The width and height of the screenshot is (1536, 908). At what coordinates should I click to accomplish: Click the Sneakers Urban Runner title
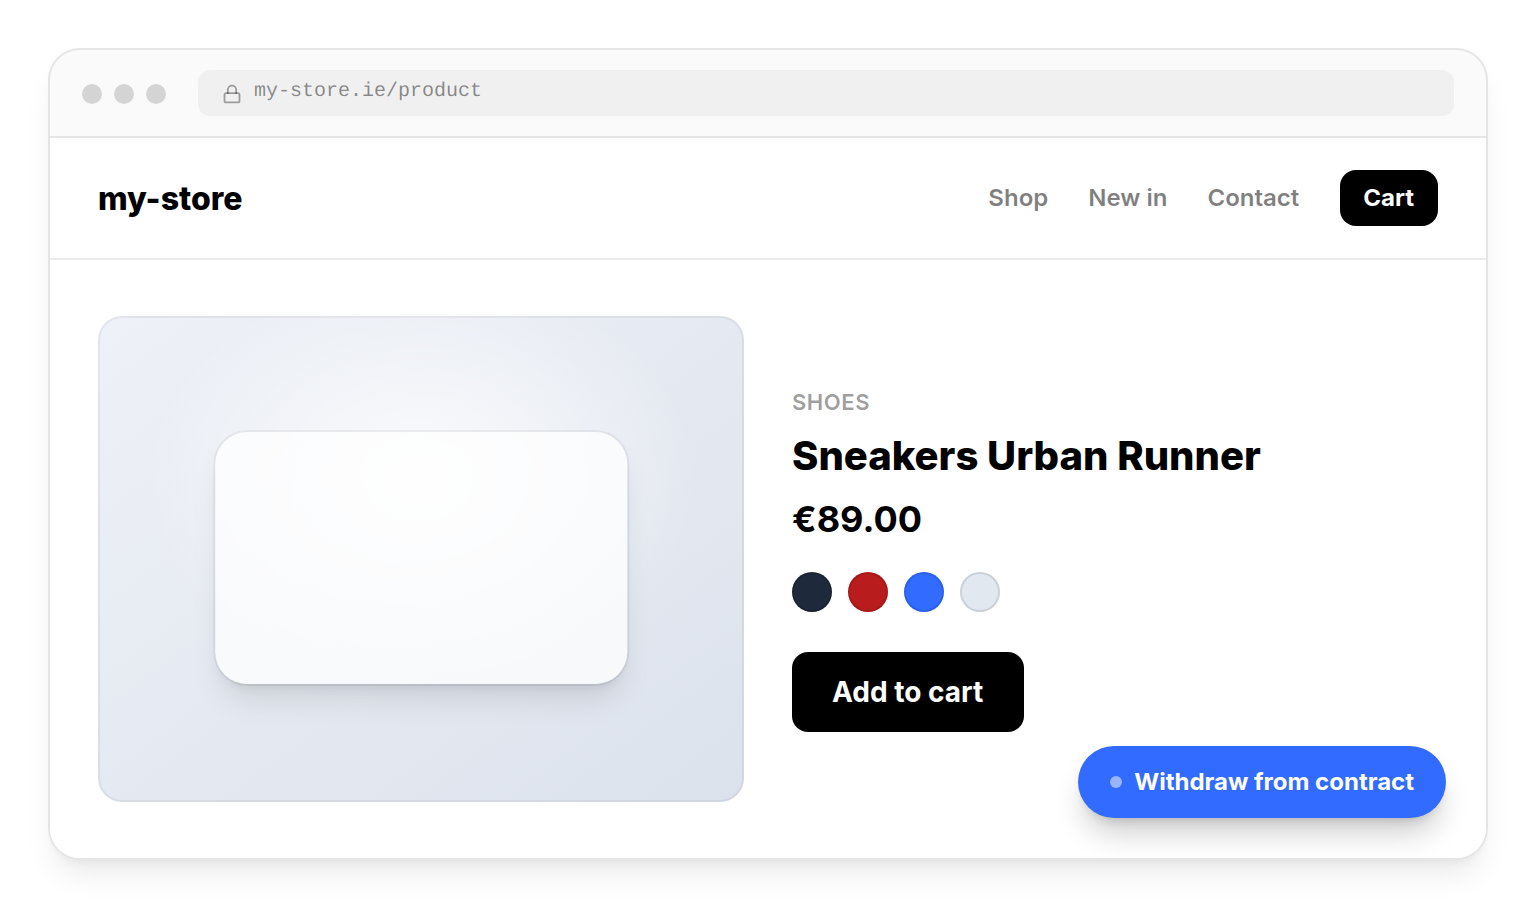point(1026,456)
